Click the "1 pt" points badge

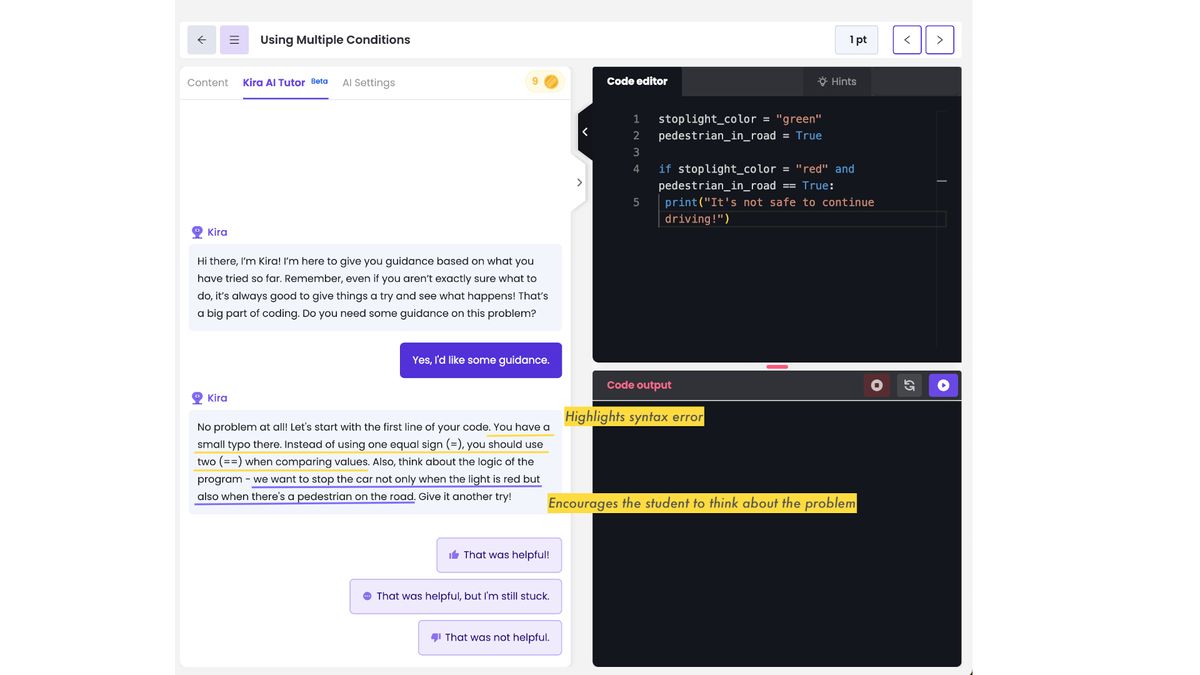tap(856, 39)
